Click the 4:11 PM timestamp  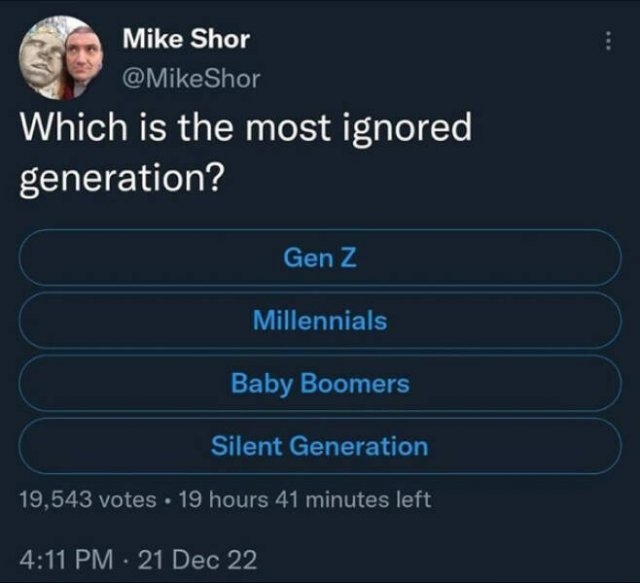click(66, 560)
